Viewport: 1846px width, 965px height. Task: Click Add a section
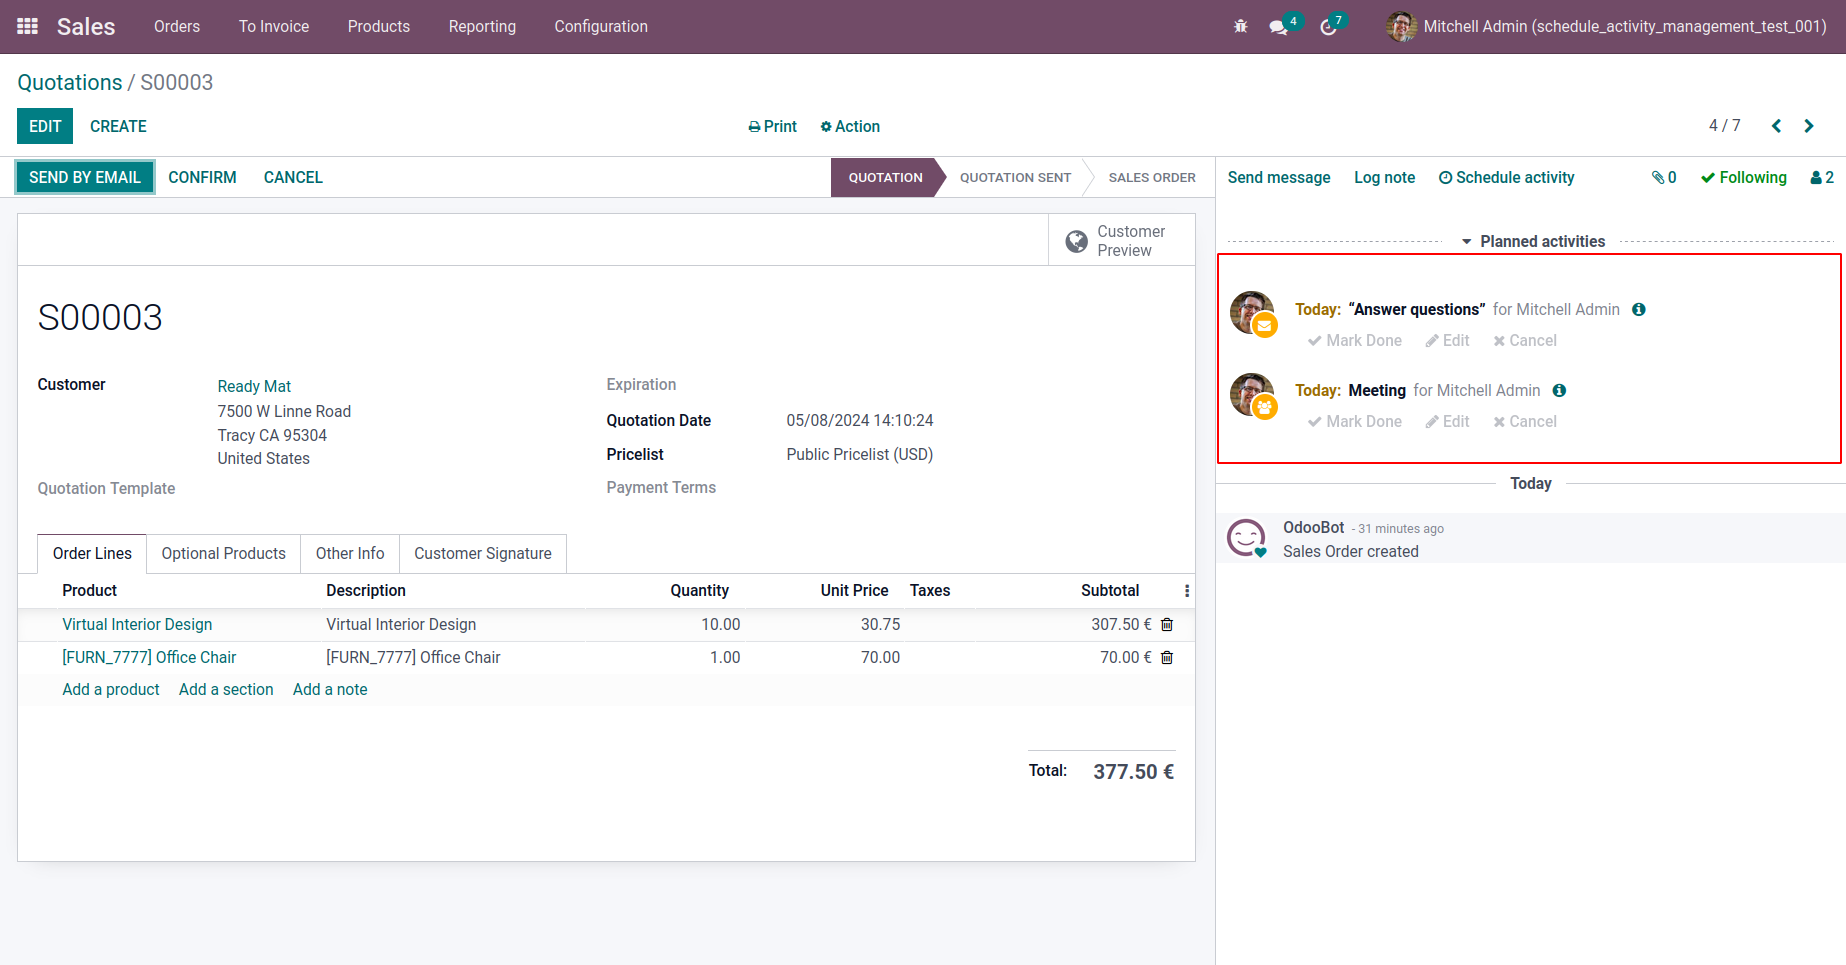[226, 689]
